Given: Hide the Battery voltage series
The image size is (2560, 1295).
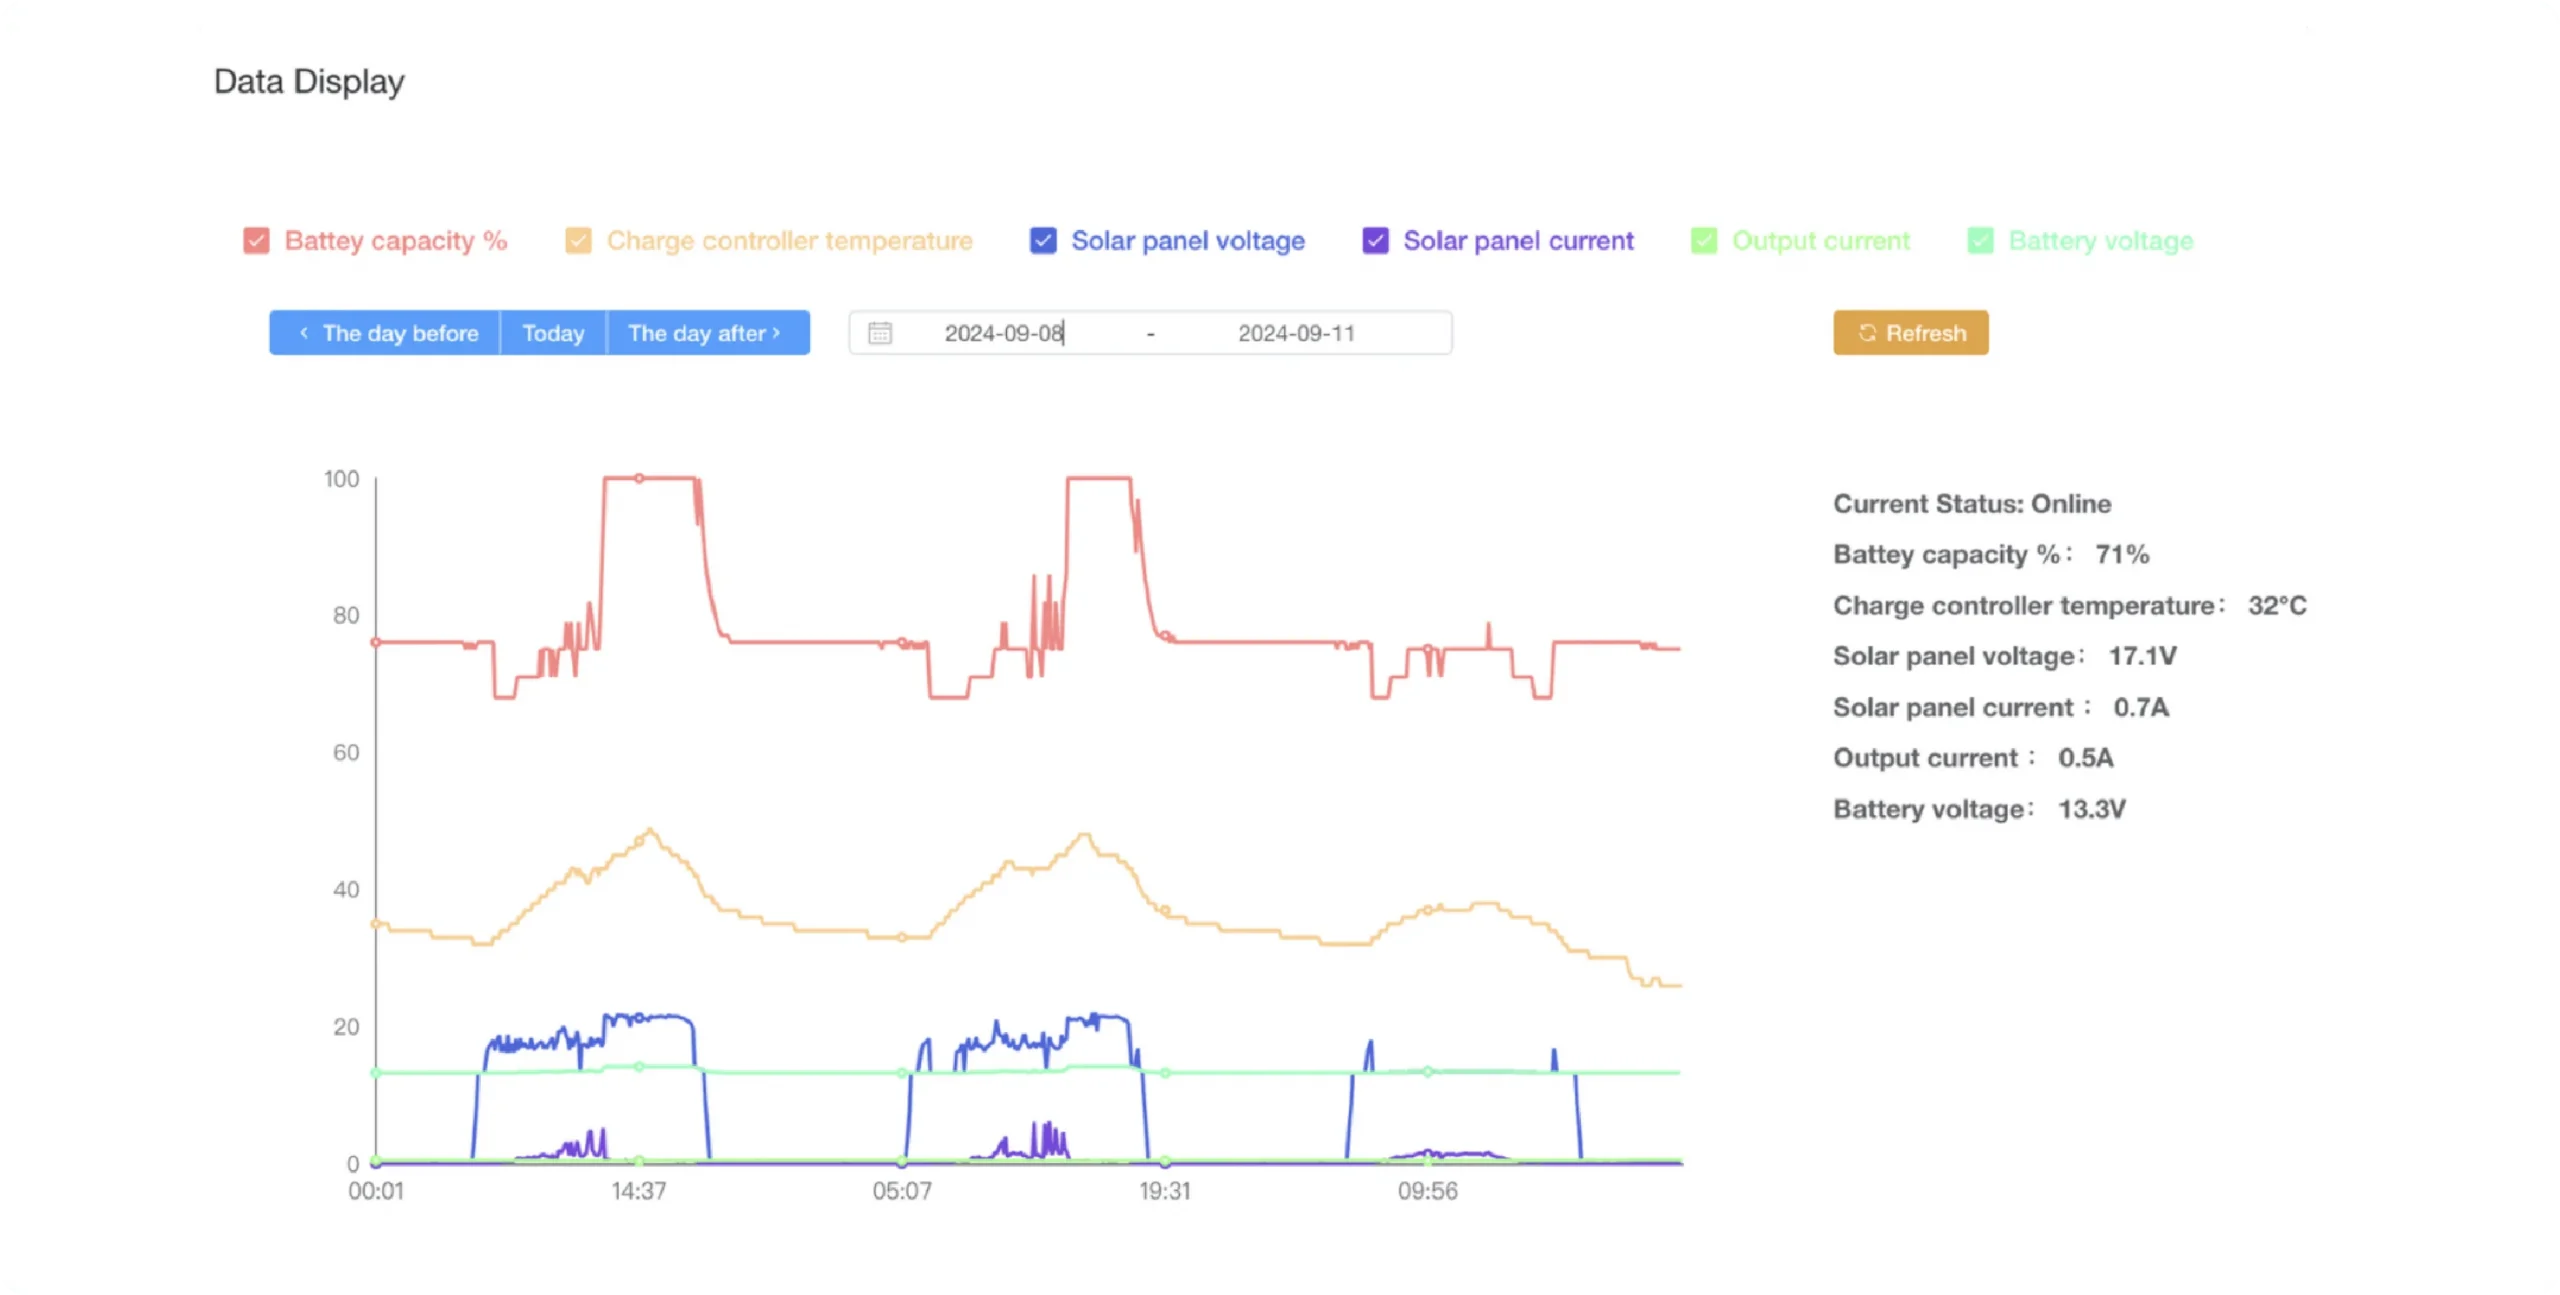Looking at the screenshot, I should point(1980,241).
